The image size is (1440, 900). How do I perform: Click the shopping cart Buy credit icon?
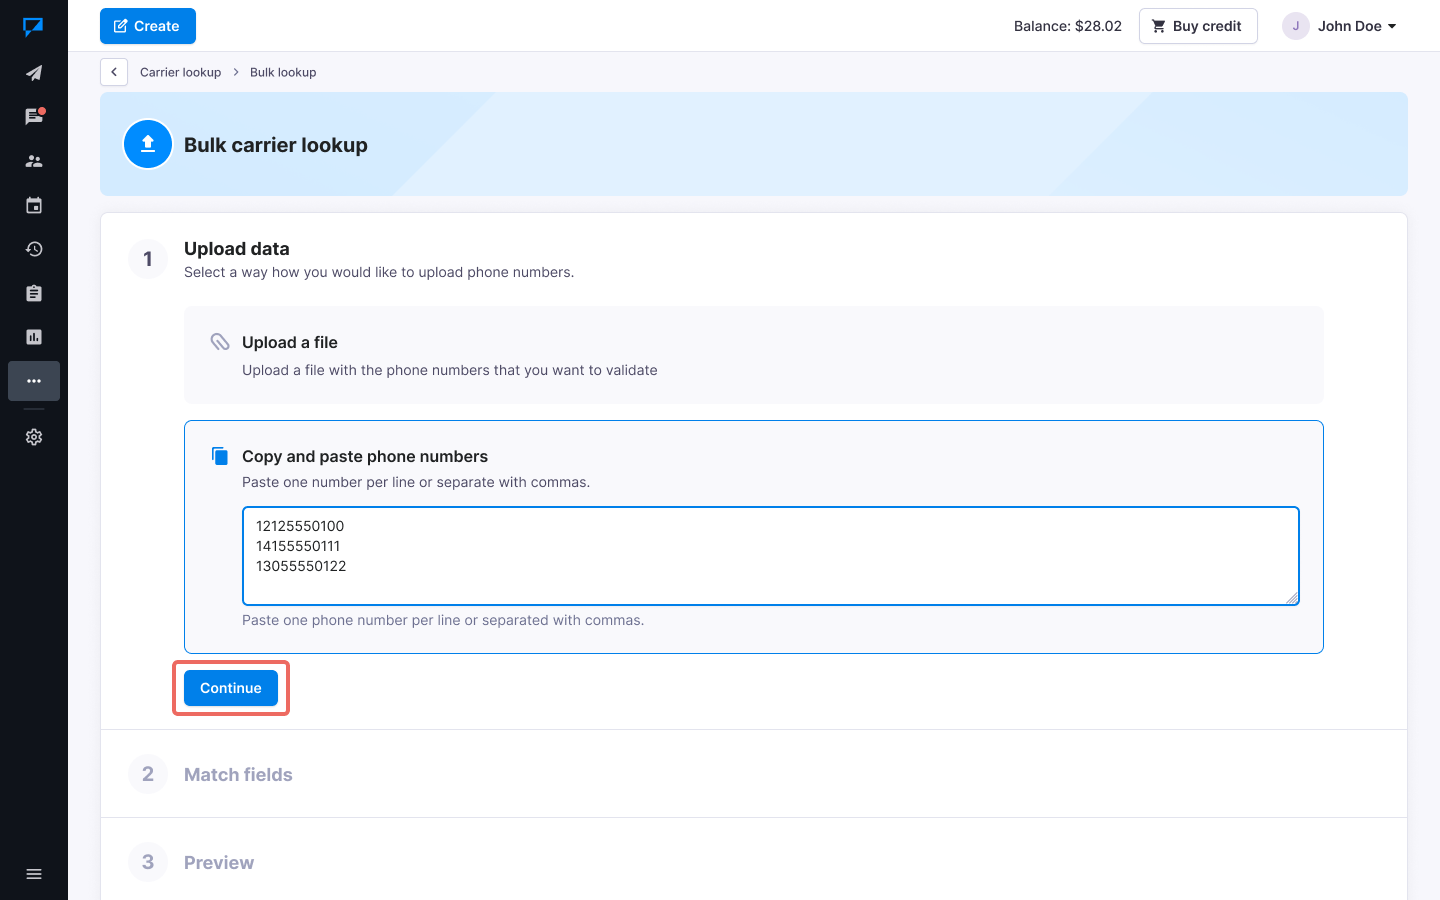[x=1159, y=25]
